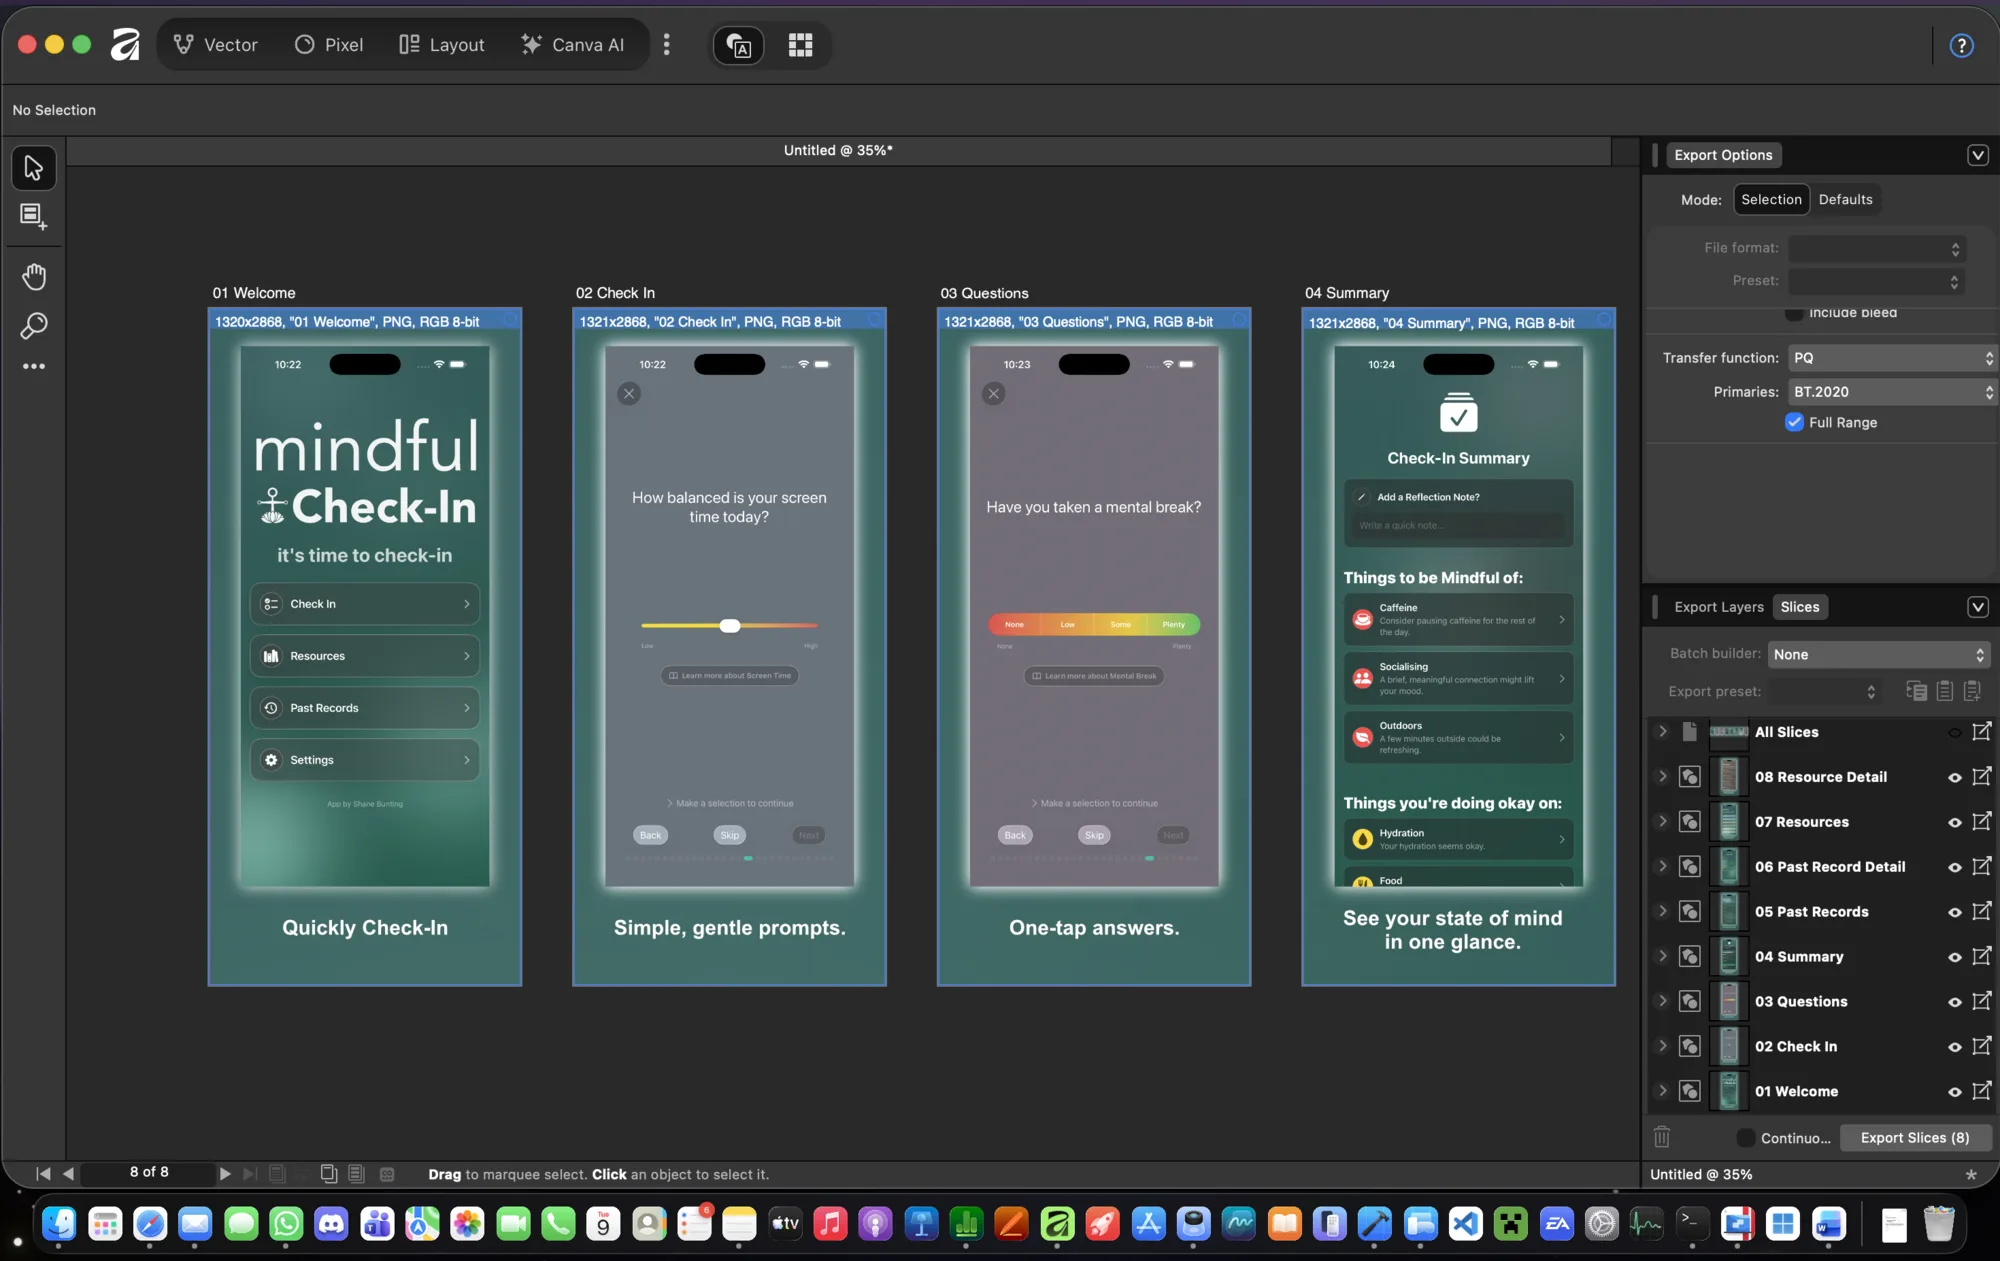Open WhatsApp from the dock

(x=286, y=1223)
